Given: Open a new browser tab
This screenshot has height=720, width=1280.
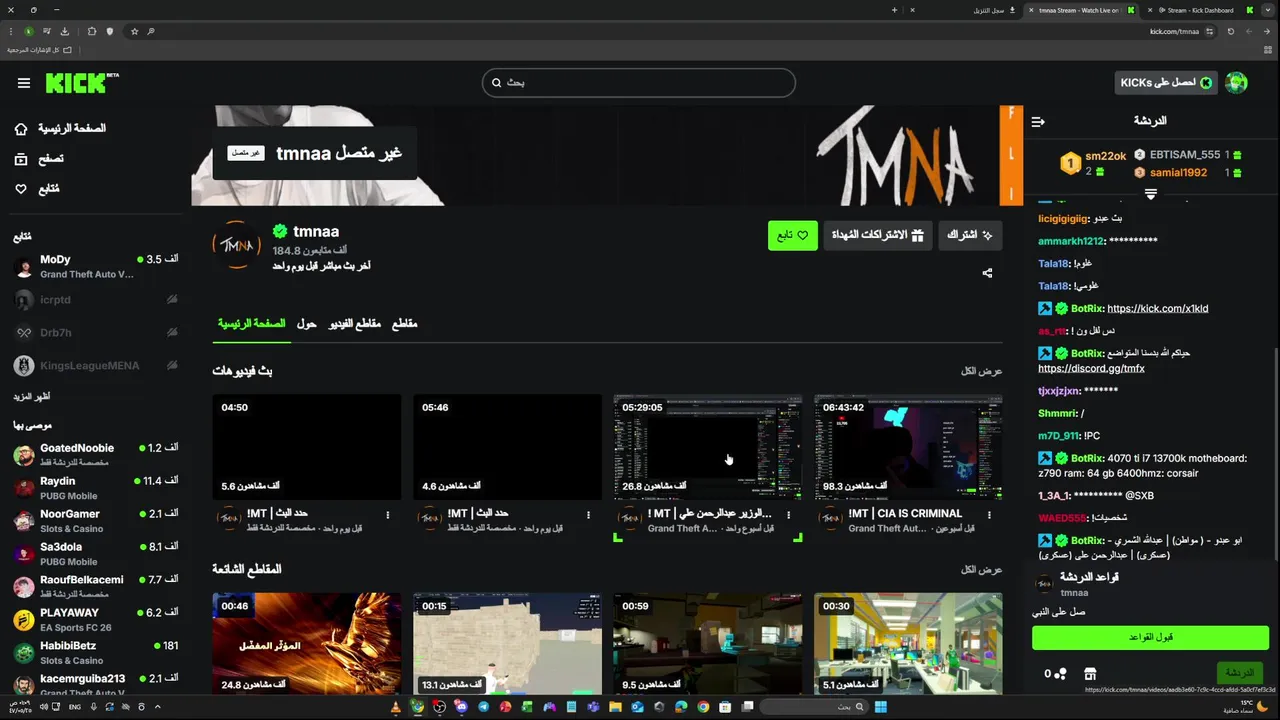Looking at the screenshot, I should pos(894,10).
